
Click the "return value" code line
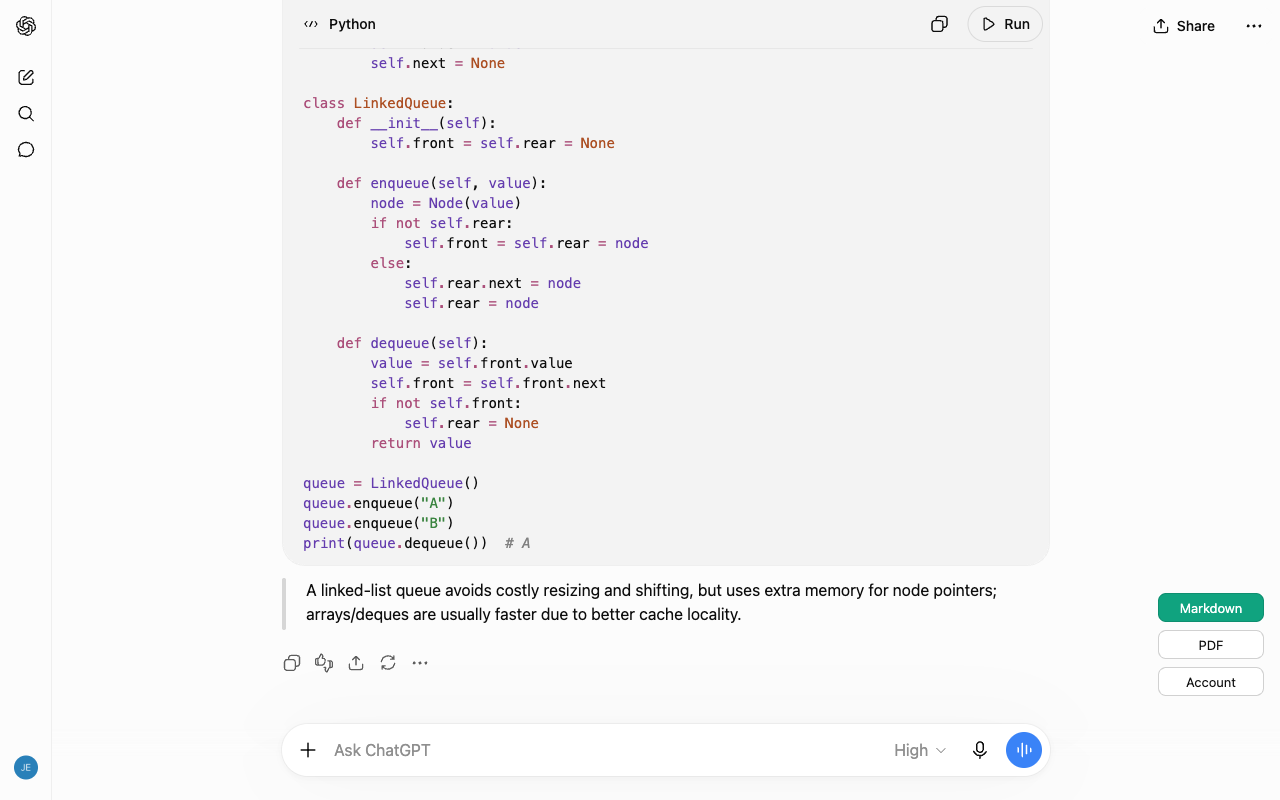tap(421, 443)
